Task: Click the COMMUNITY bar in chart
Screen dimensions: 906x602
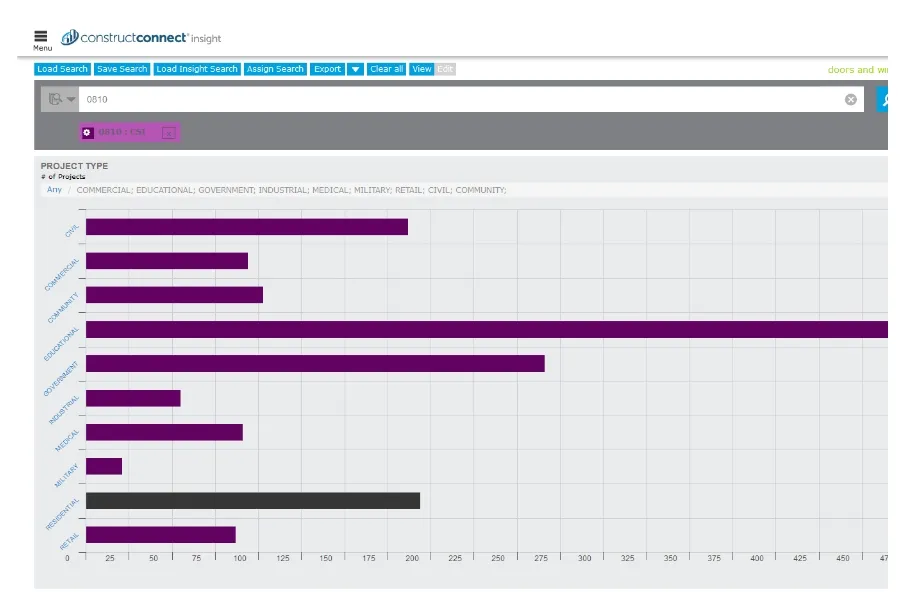Action: (174, 295)
